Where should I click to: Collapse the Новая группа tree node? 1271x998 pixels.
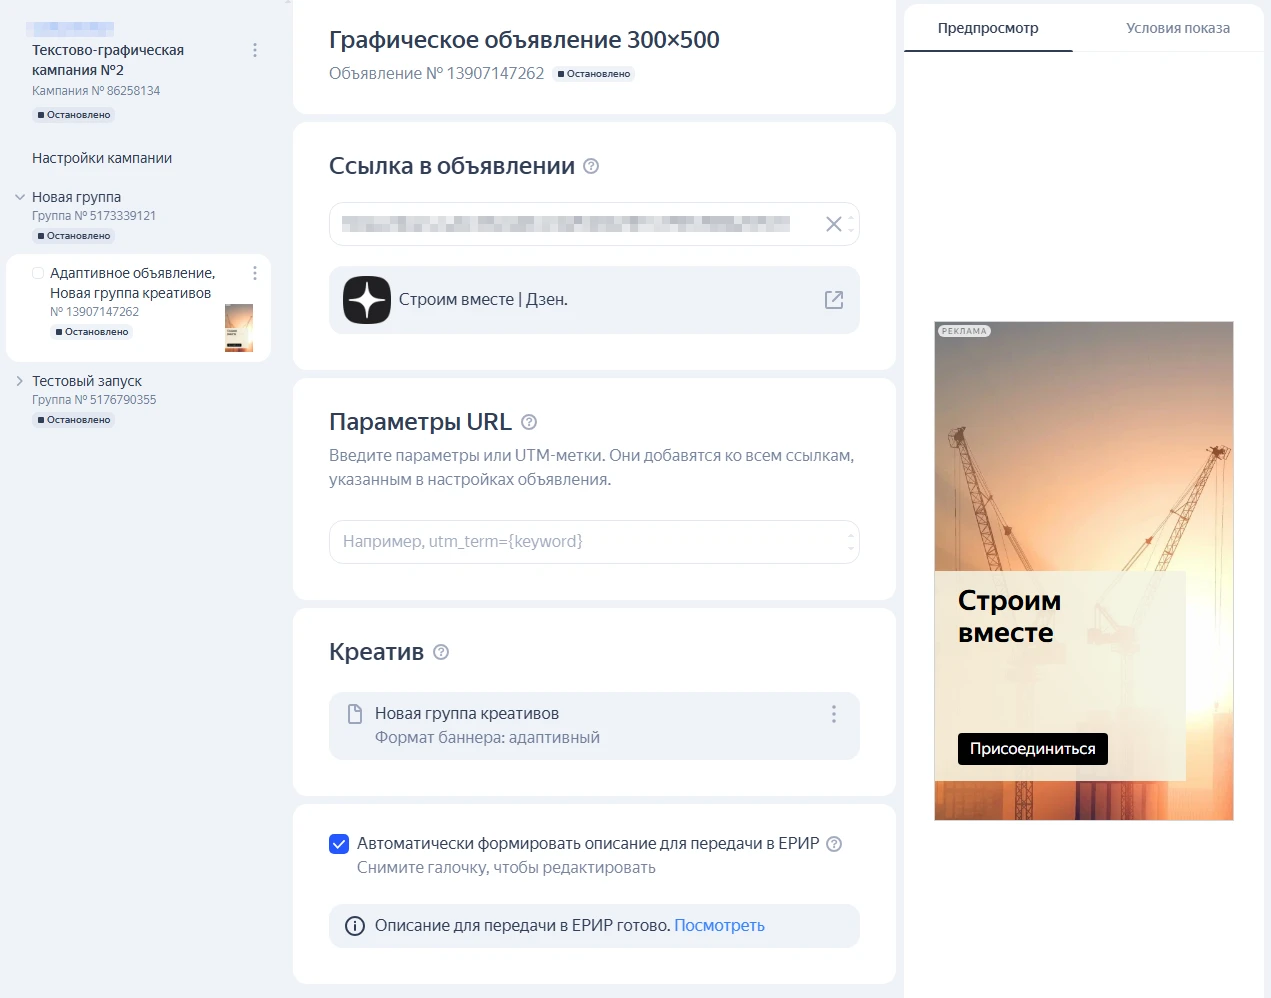[x=20, y=197]
